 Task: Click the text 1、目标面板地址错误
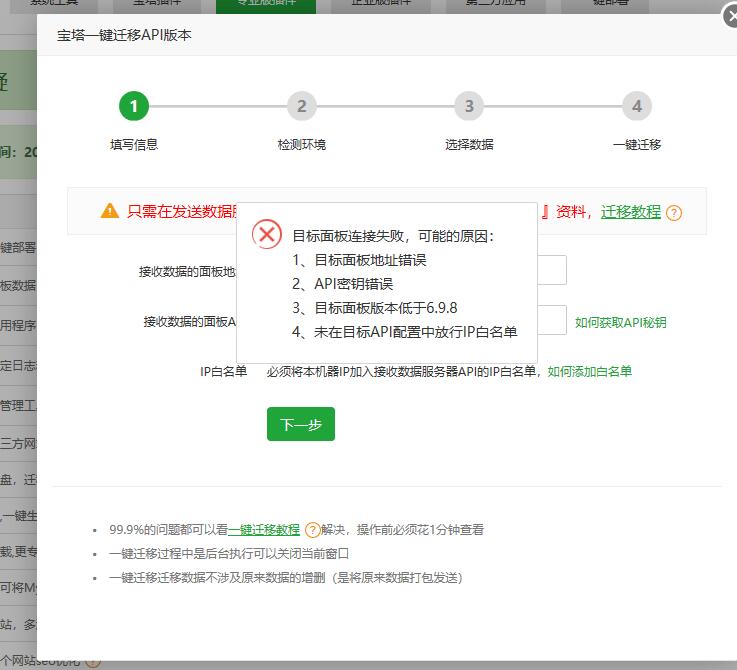pyautogui.click(x=359, y=260)
